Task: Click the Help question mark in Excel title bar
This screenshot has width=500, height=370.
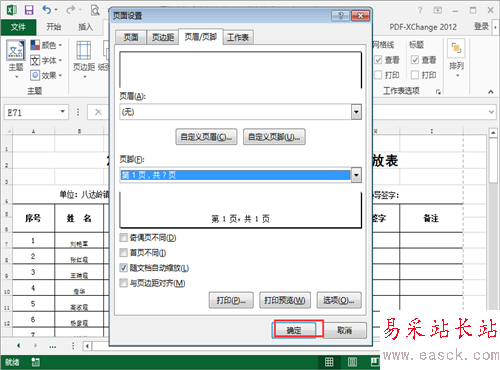Action: coord(420,10)
